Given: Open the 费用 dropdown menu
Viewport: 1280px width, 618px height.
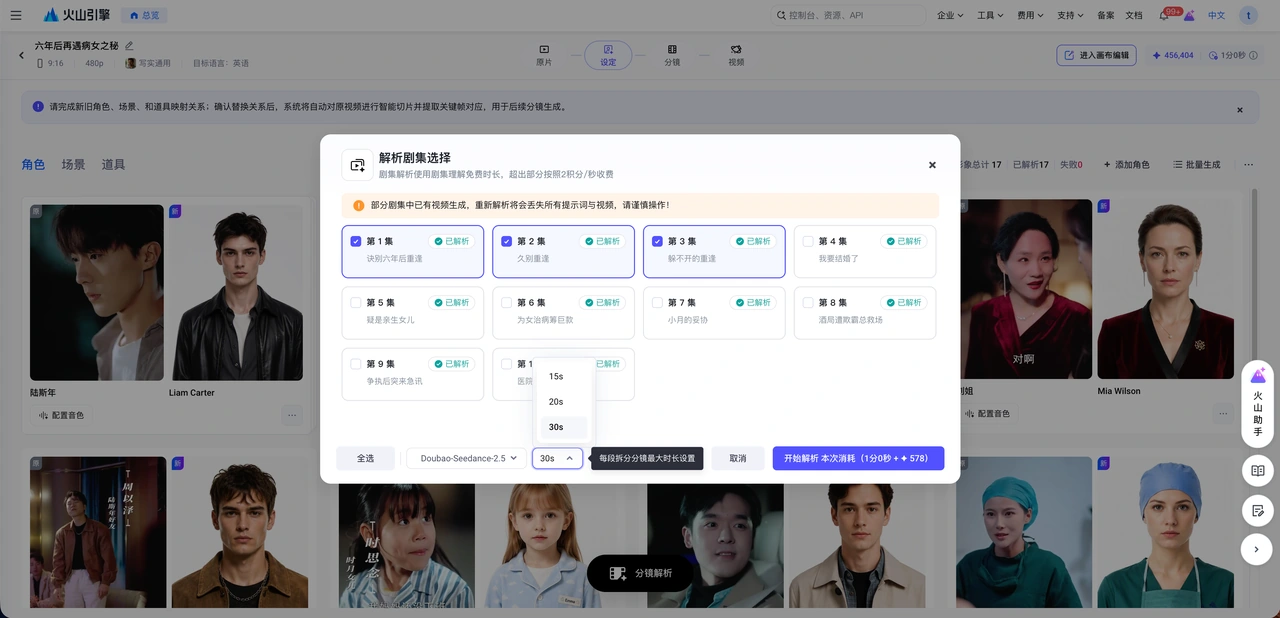Looking at the screenshot, I should (x=1030, y=15).
